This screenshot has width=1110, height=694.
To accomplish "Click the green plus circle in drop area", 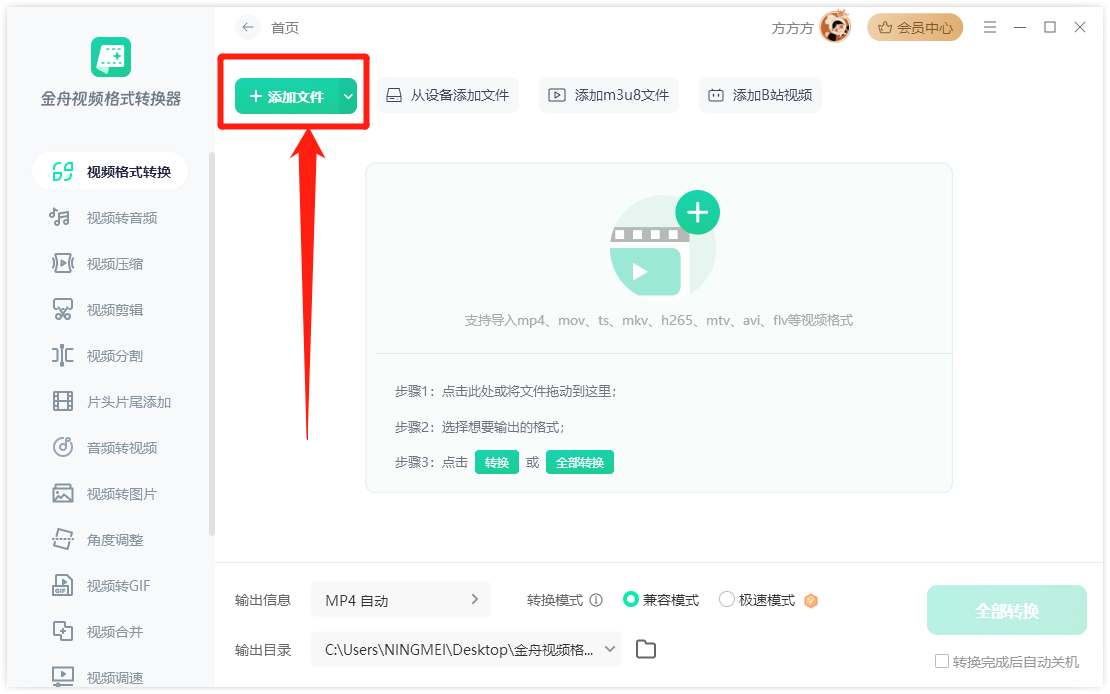I will 697,212.
